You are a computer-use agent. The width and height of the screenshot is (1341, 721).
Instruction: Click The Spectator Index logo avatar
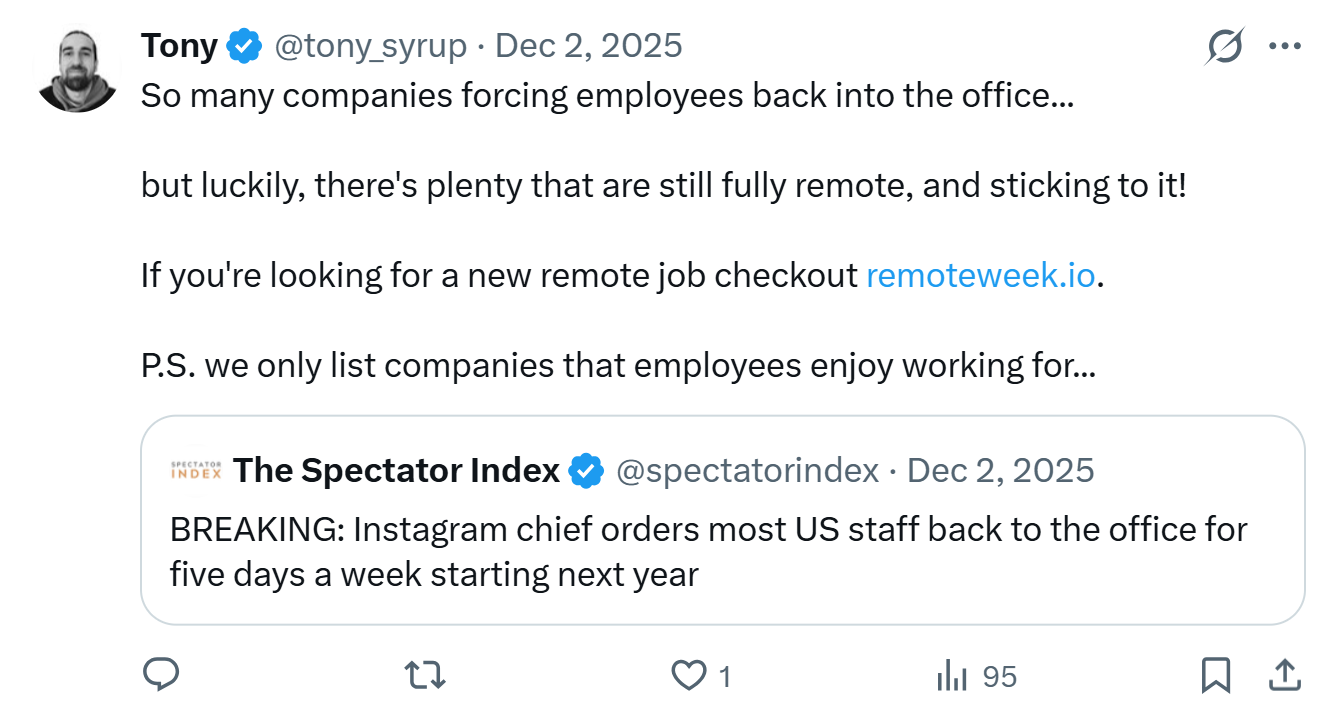(196, 470)
